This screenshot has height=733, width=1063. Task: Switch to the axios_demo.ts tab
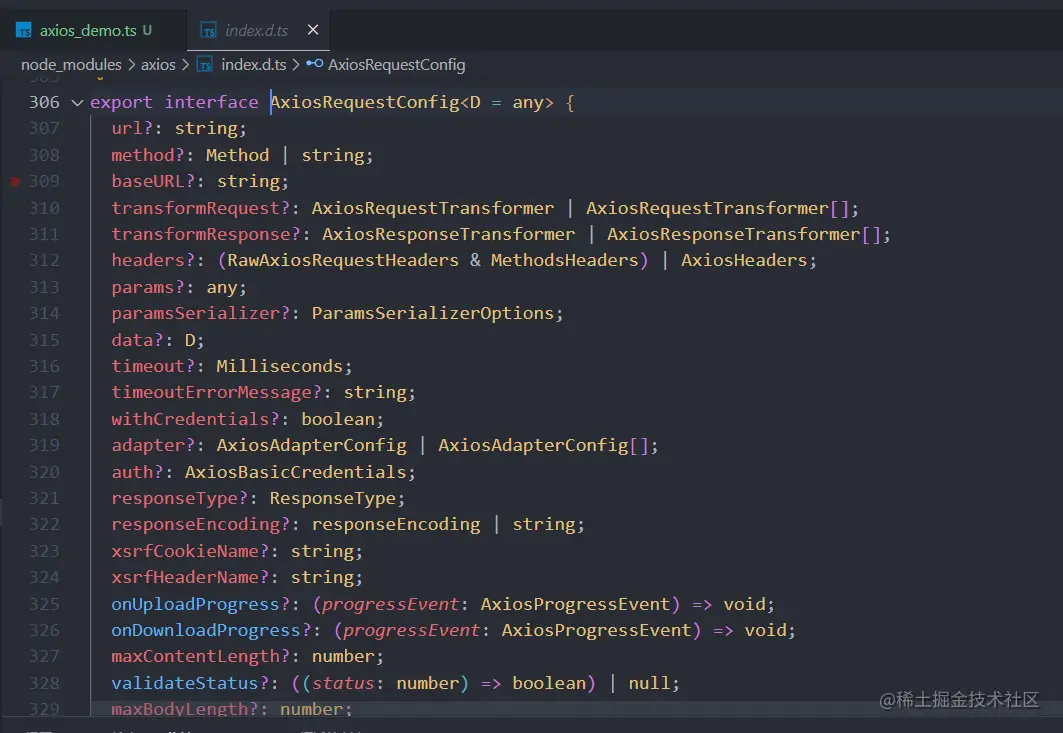coord(88,31)
